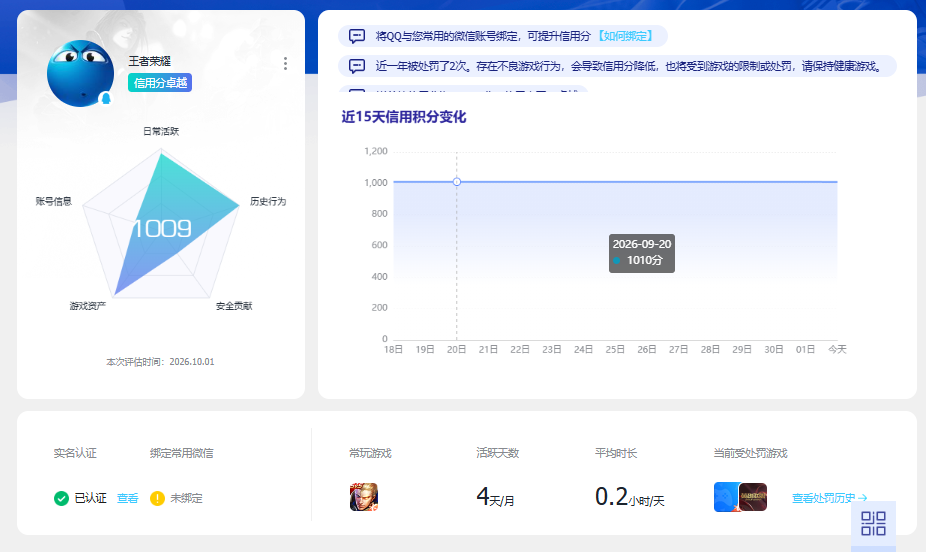926x552 pixels.
Task: Click the 本次评估时间 2026.10.01 text
Action: click(160, 362)
